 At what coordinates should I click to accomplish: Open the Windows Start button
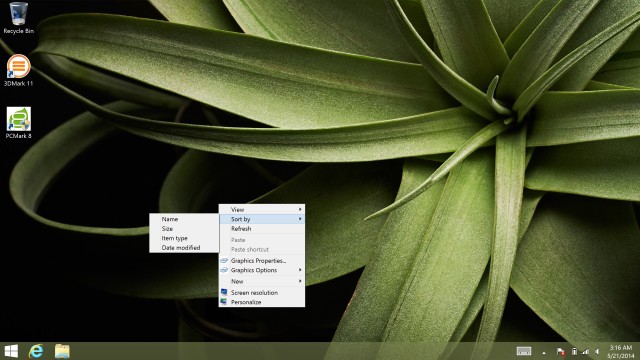point(11,351)
